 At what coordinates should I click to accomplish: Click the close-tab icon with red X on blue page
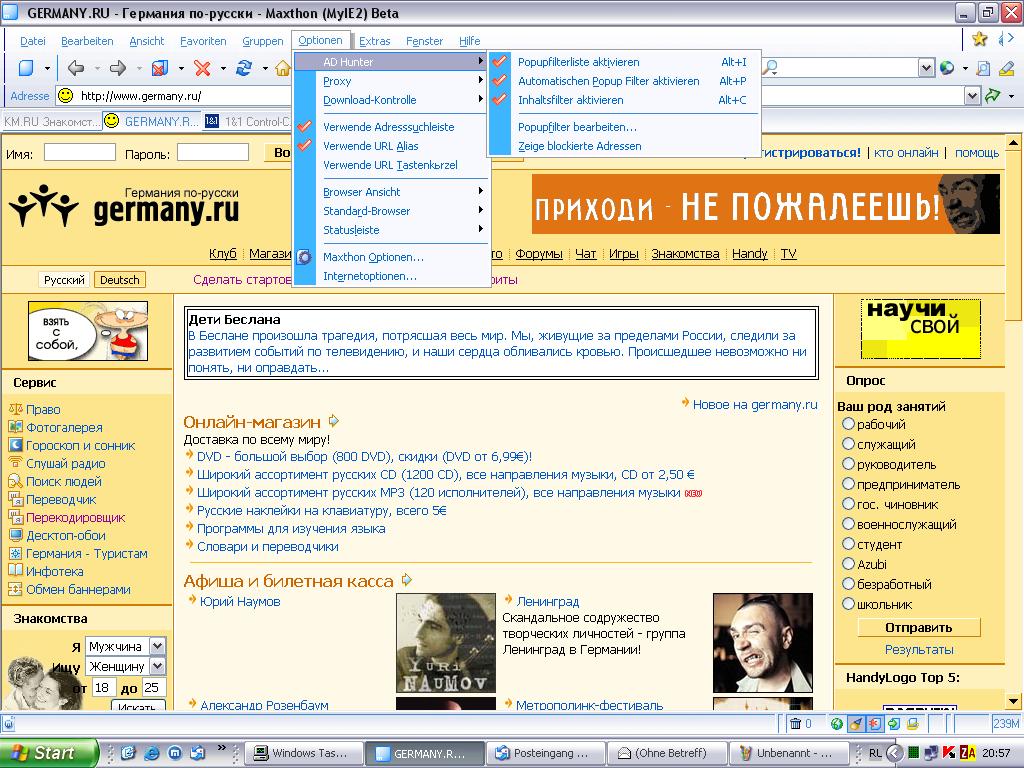click(160, 68)
